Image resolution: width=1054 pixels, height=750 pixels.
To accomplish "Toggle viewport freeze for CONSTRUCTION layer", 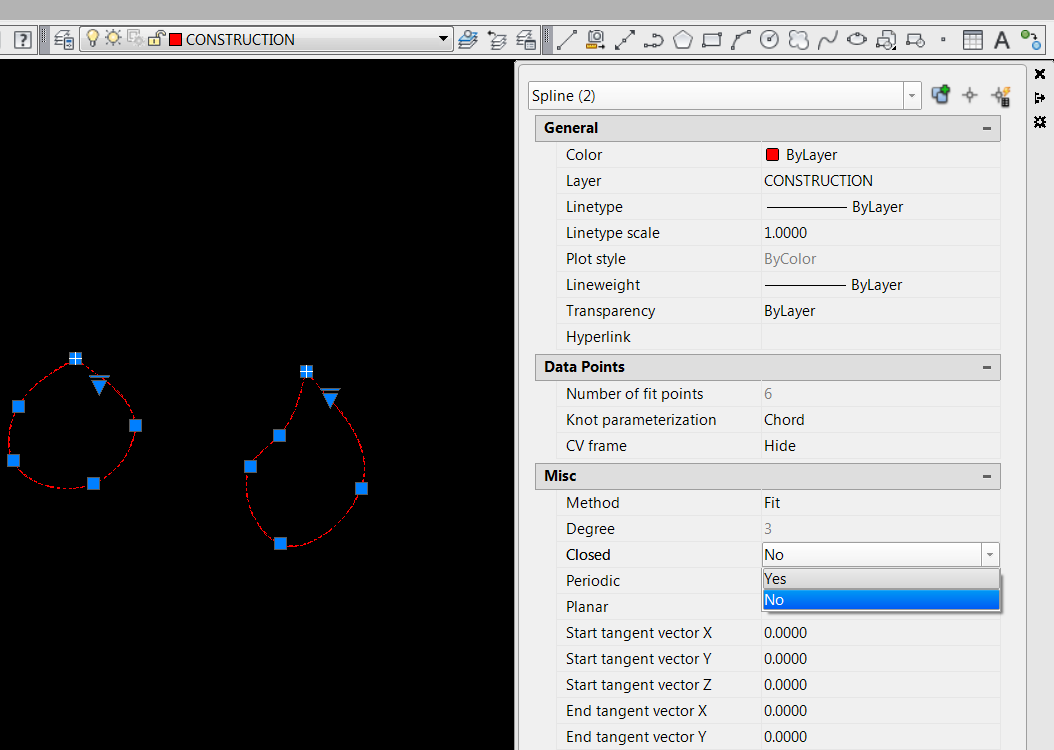I will [134, 38].
